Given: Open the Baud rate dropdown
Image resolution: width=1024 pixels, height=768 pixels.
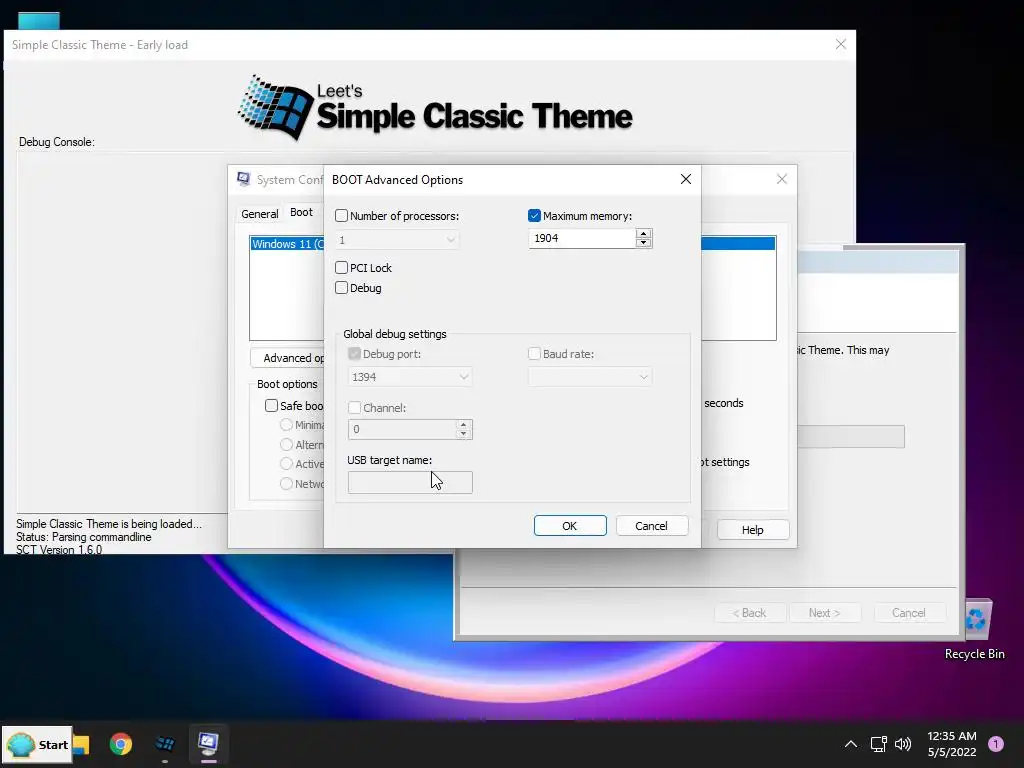Looking at the screenshot, I should pos(590,377).
